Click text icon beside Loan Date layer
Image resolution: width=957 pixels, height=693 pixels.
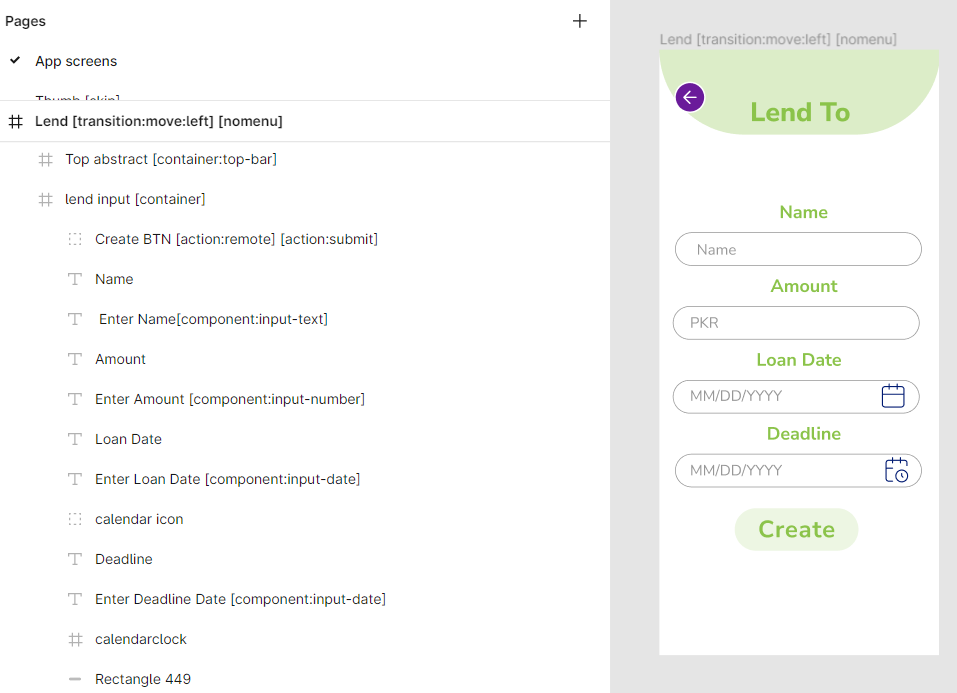pyautogui.click(x=75, y=439)
